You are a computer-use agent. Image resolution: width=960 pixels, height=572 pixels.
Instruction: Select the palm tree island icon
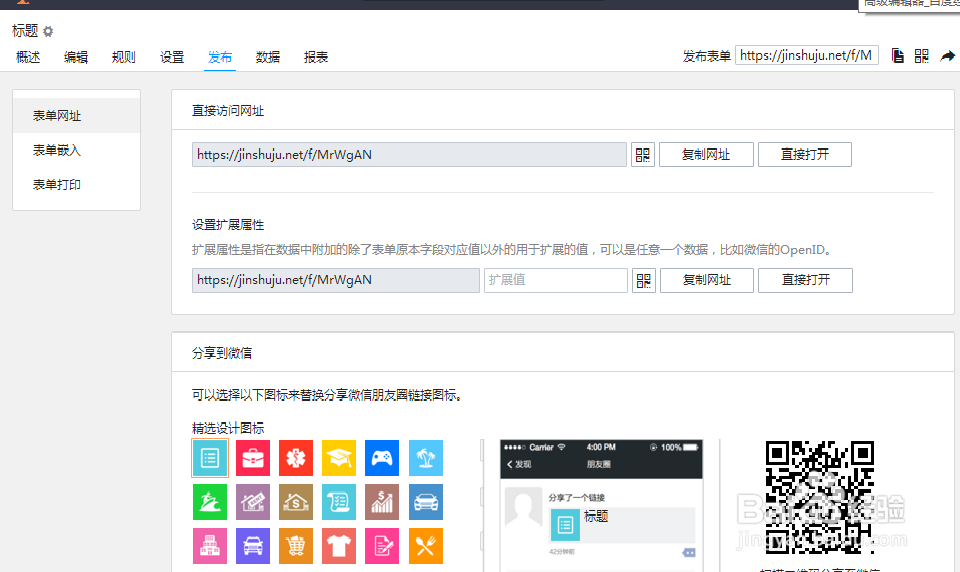click(x=426, y=458)
